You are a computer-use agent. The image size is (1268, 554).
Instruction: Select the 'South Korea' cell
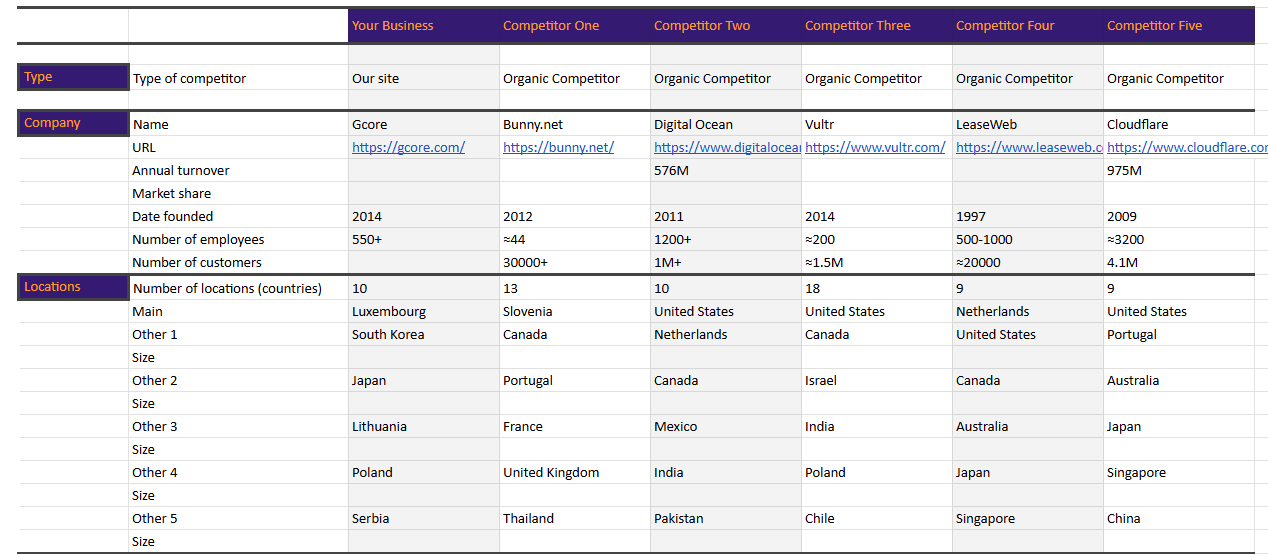pyautogui.click(x=424, y=335)
